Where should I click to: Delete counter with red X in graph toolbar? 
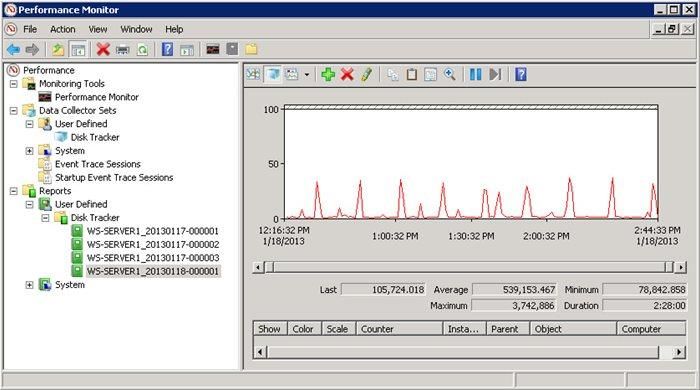[x=347, y=74]
